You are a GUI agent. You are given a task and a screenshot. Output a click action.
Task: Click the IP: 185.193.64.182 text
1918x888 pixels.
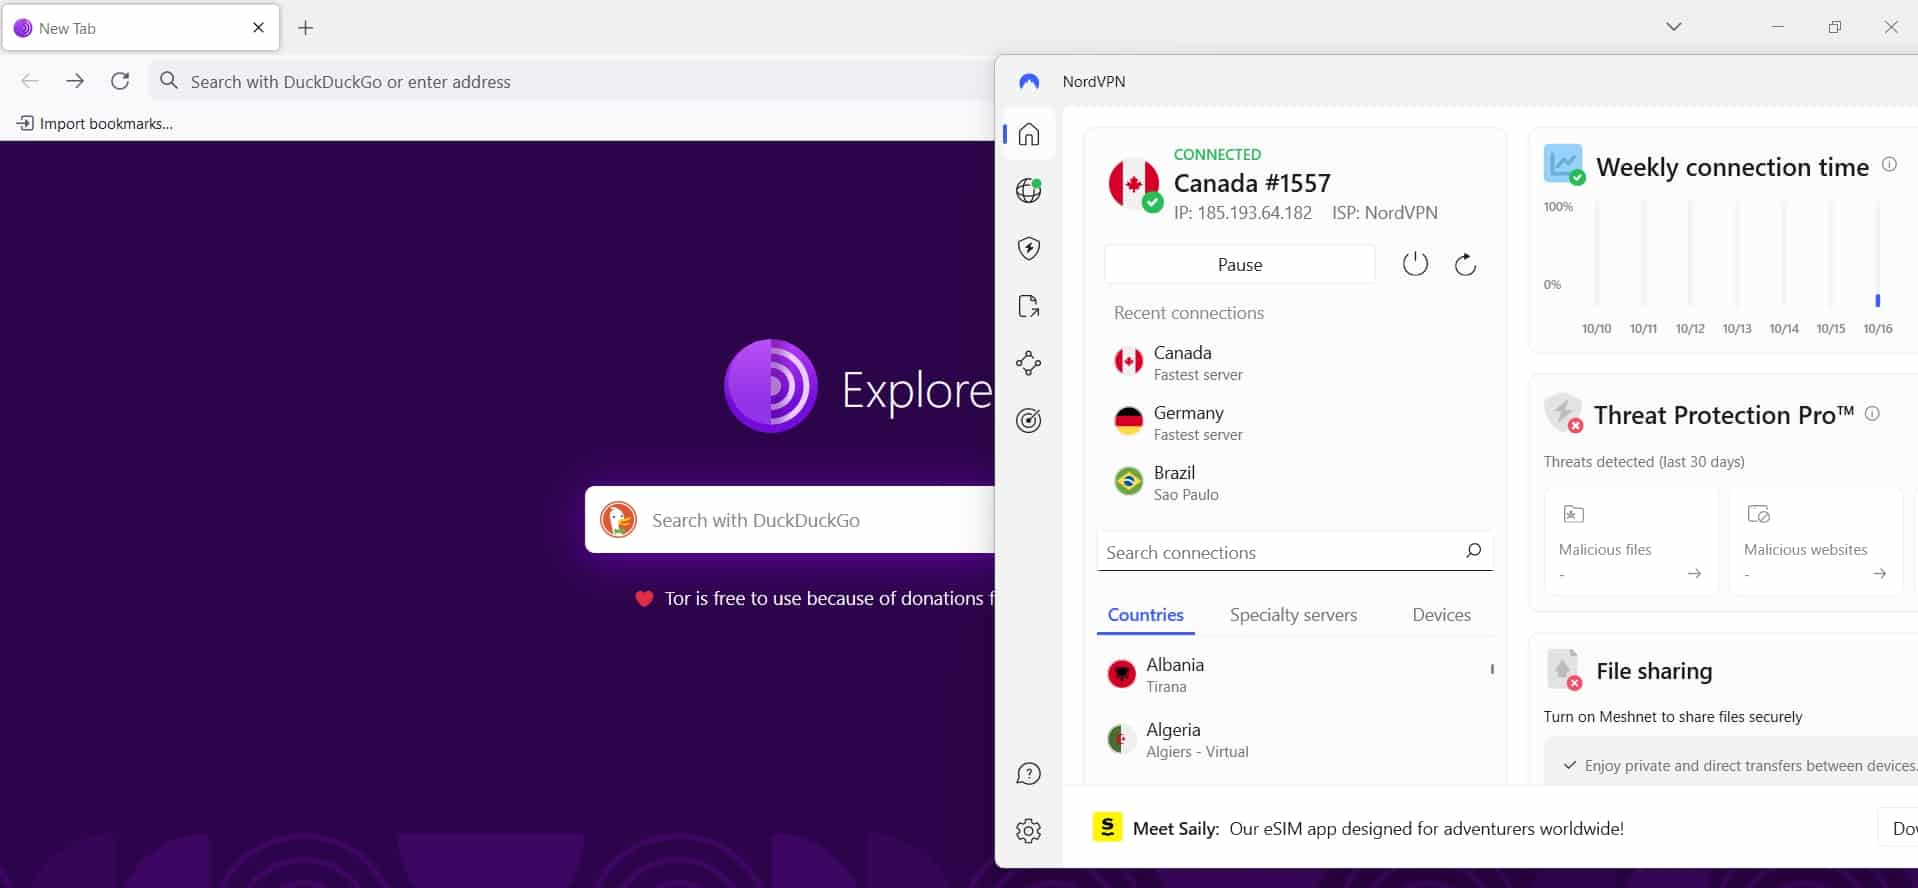tap(1243, 213)
